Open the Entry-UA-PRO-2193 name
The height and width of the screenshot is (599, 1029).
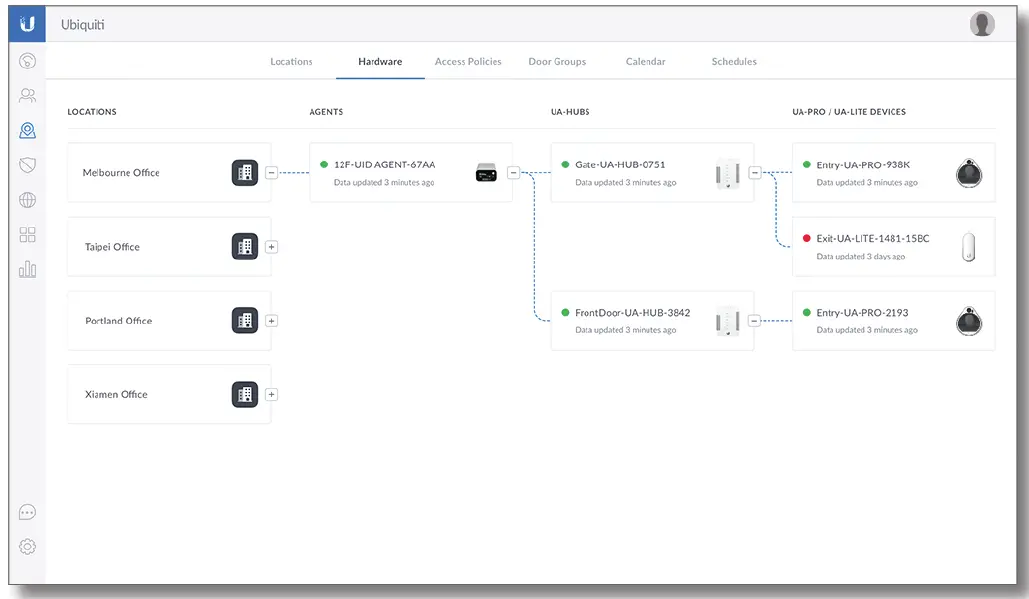862,313
